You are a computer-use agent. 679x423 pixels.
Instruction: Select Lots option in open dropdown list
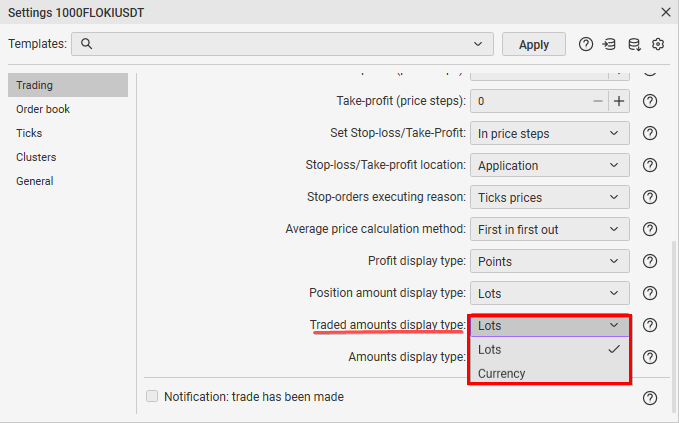pyautogui.click(x=550, y=349)
